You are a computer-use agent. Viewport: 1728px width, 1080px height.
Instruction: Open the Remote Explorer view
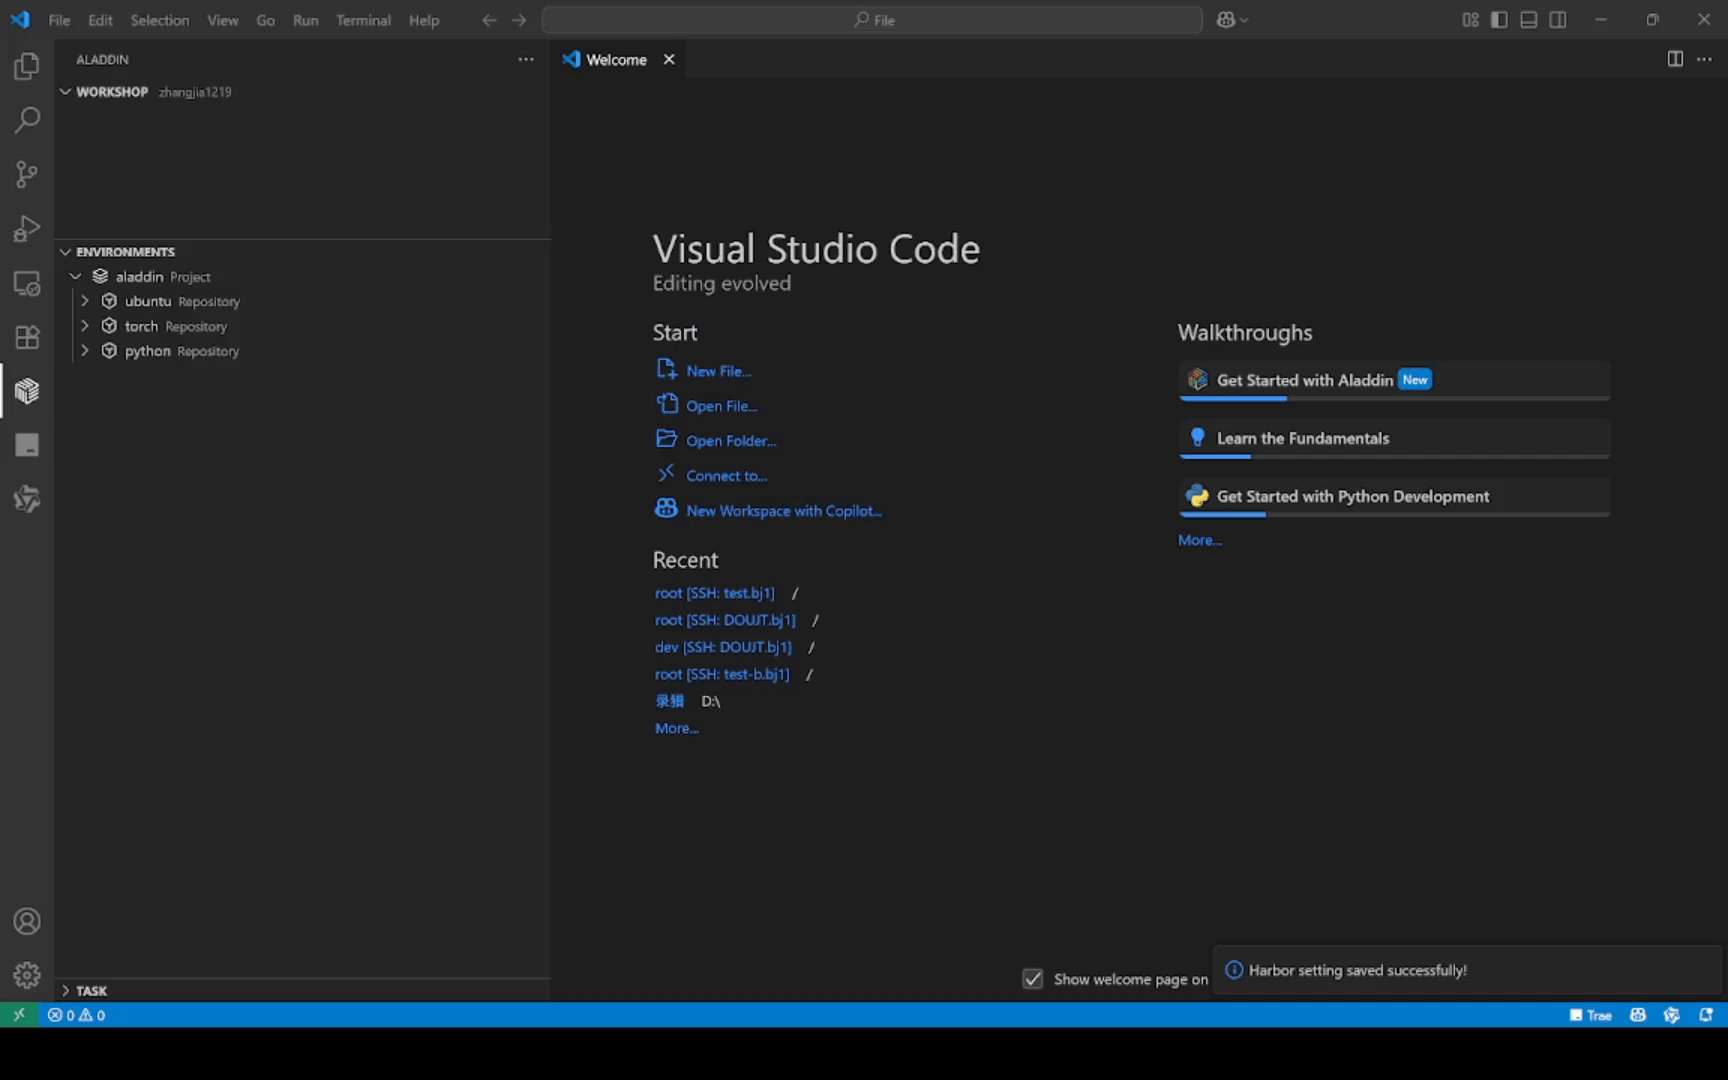[x=27, y=283]
